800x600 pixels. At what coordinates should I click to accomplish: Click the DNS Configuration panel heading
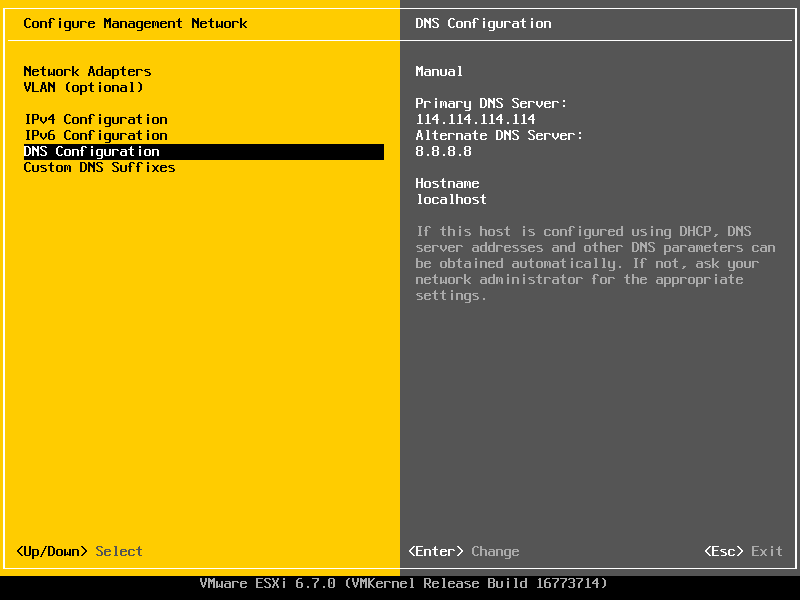(483, 23)
